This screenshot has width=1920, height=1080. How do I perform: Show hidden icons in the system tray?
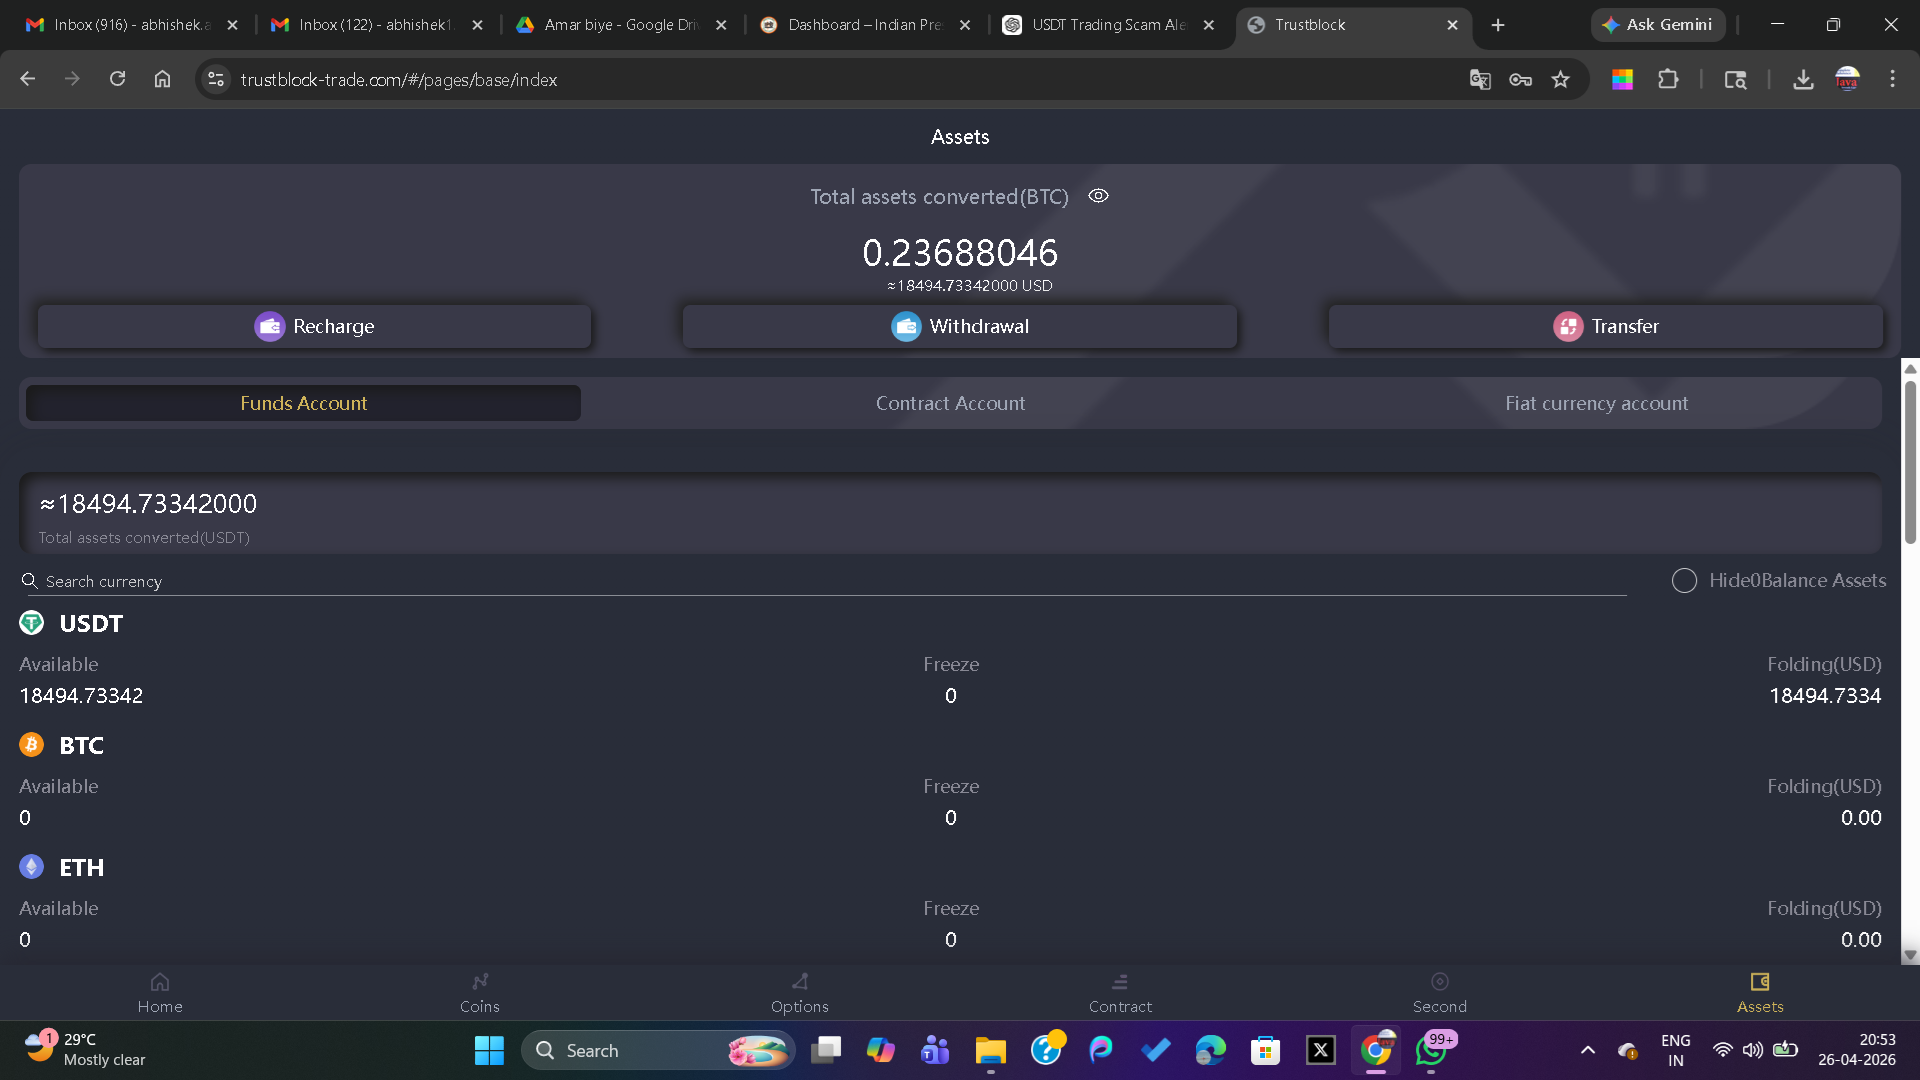tap(1588, 1050)
